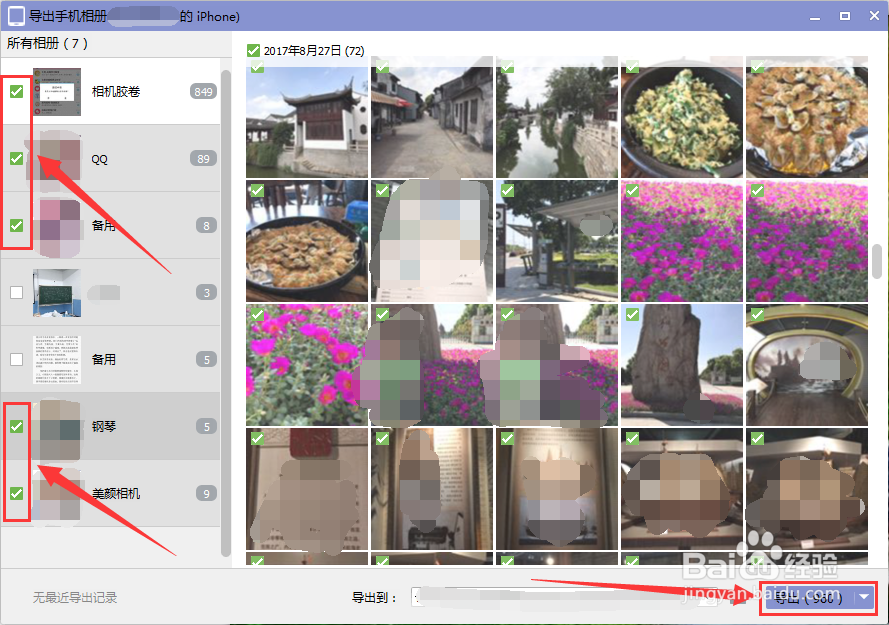Click the 849 photo count badge
889x625 pixels.
[203, 91]
